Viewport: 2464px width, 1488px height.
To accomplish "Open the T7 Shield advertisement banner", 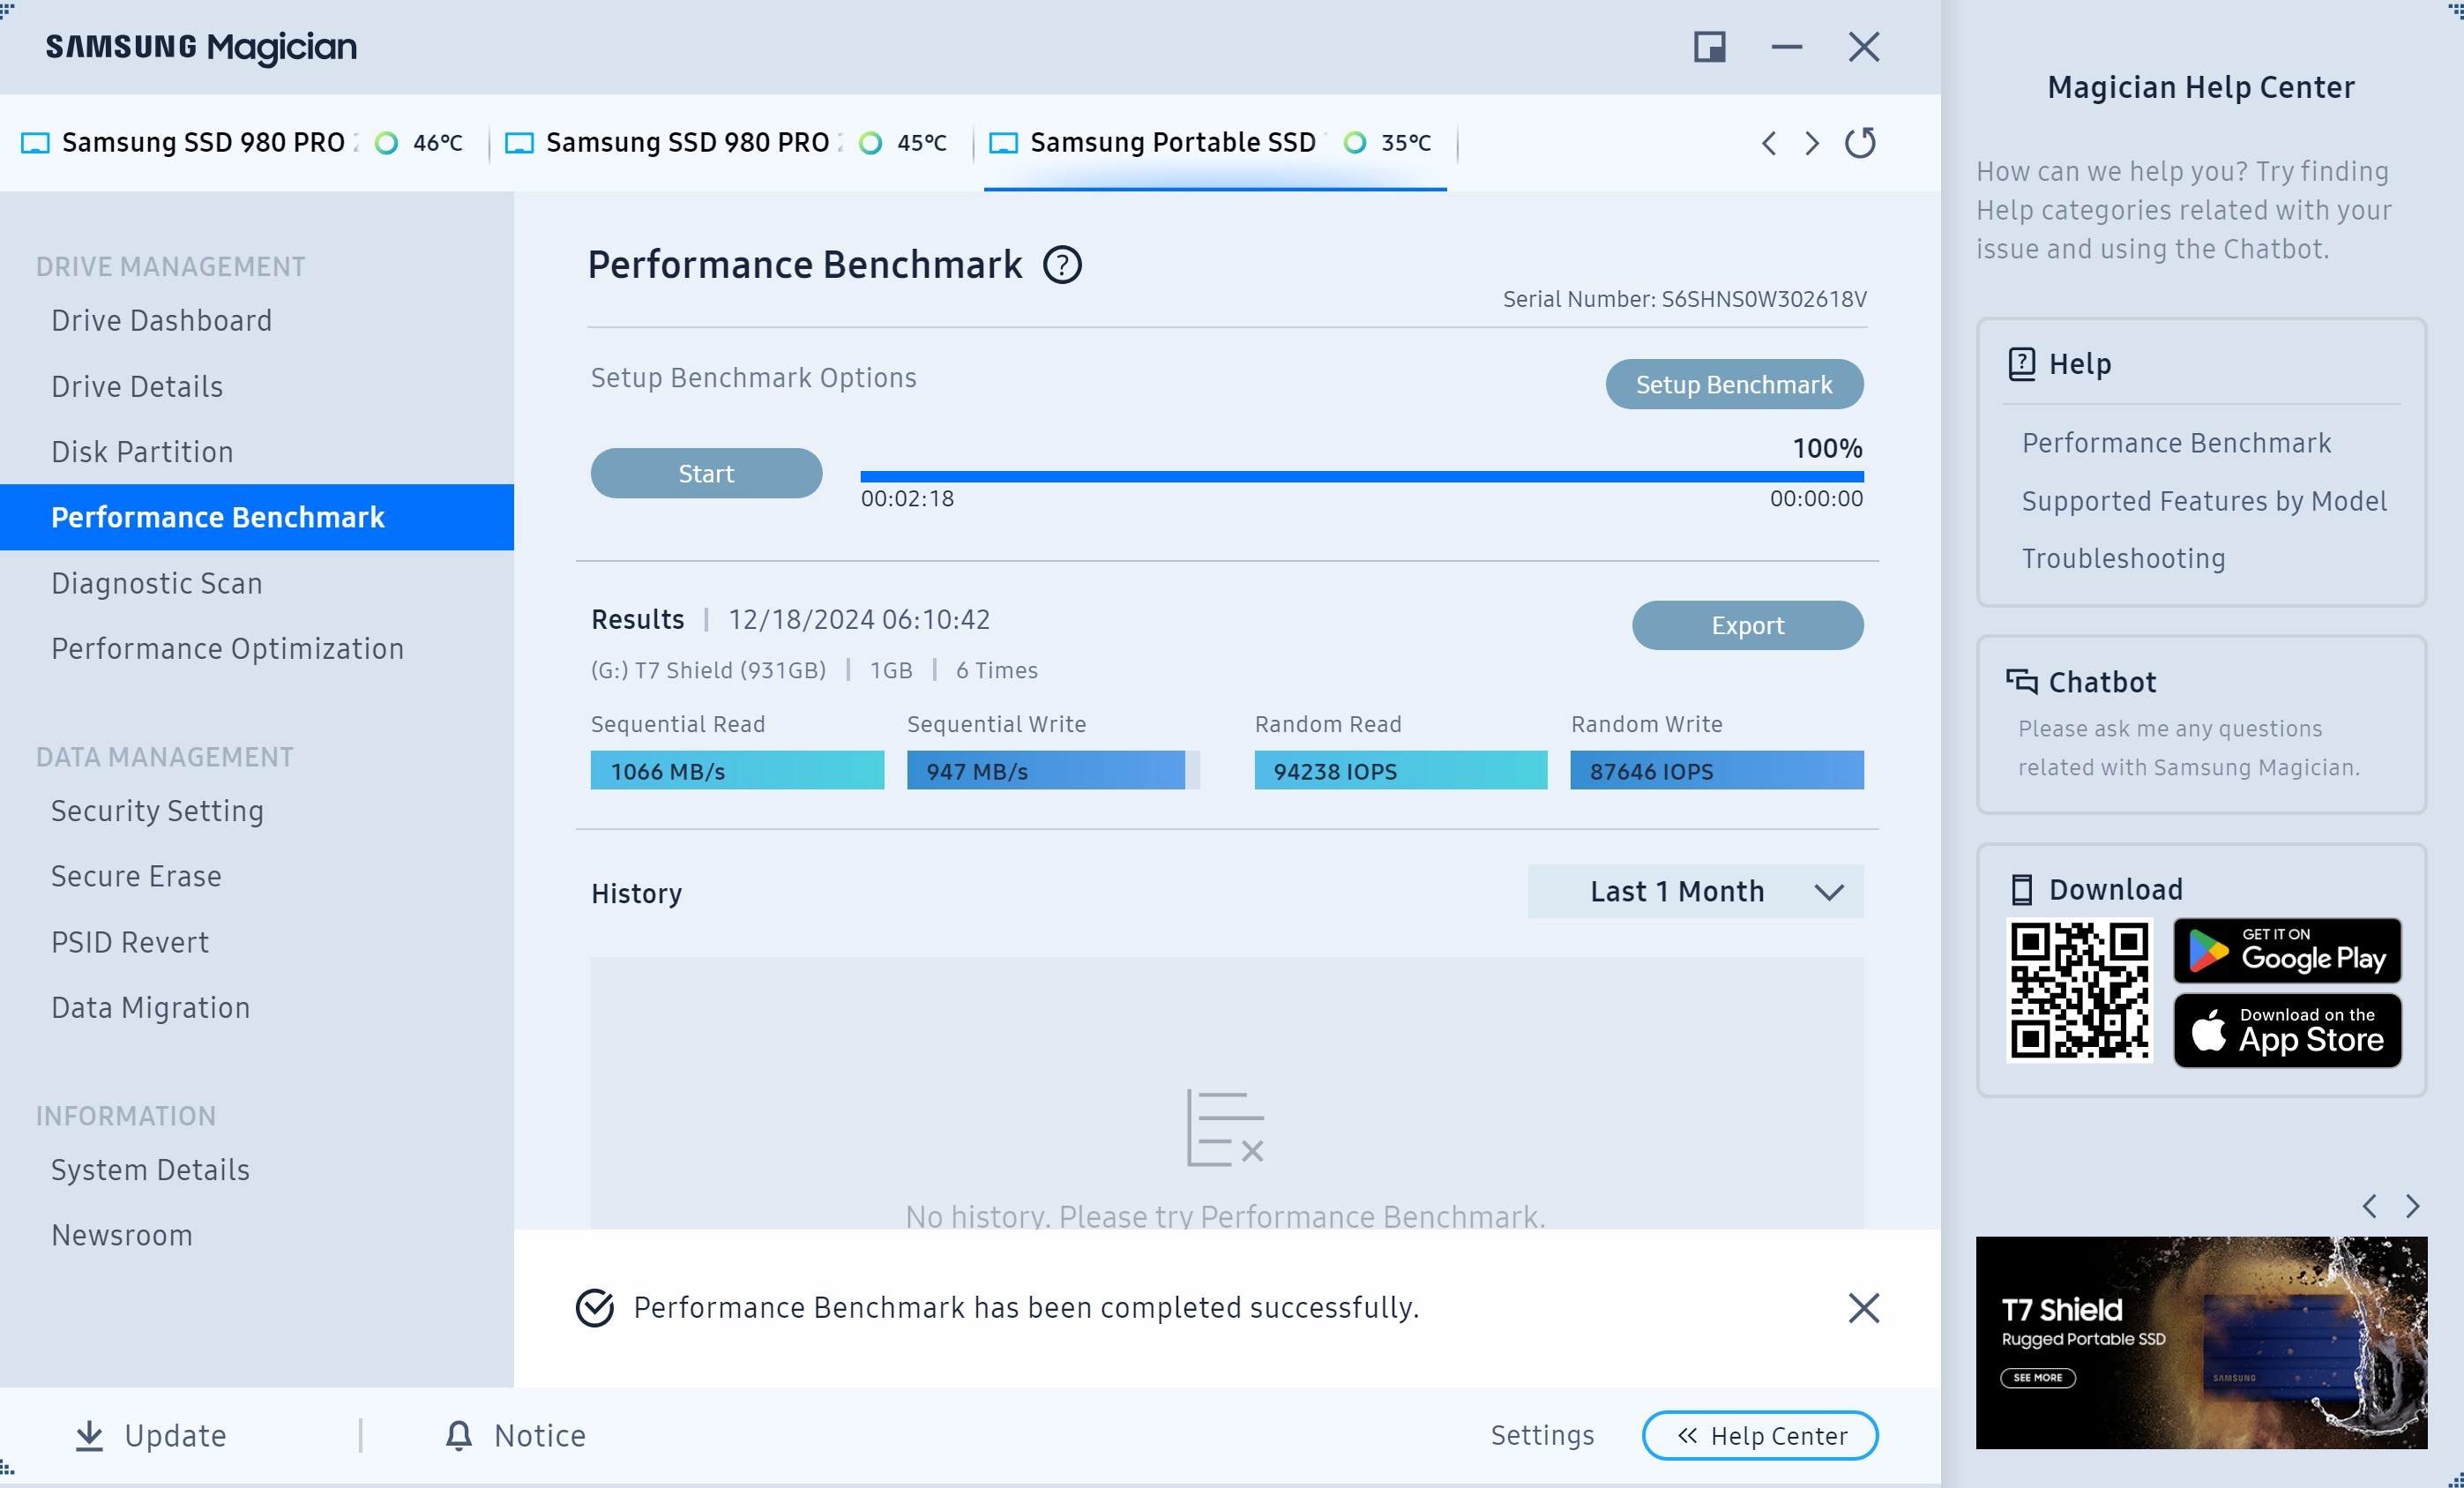I will (2201, 1343).
